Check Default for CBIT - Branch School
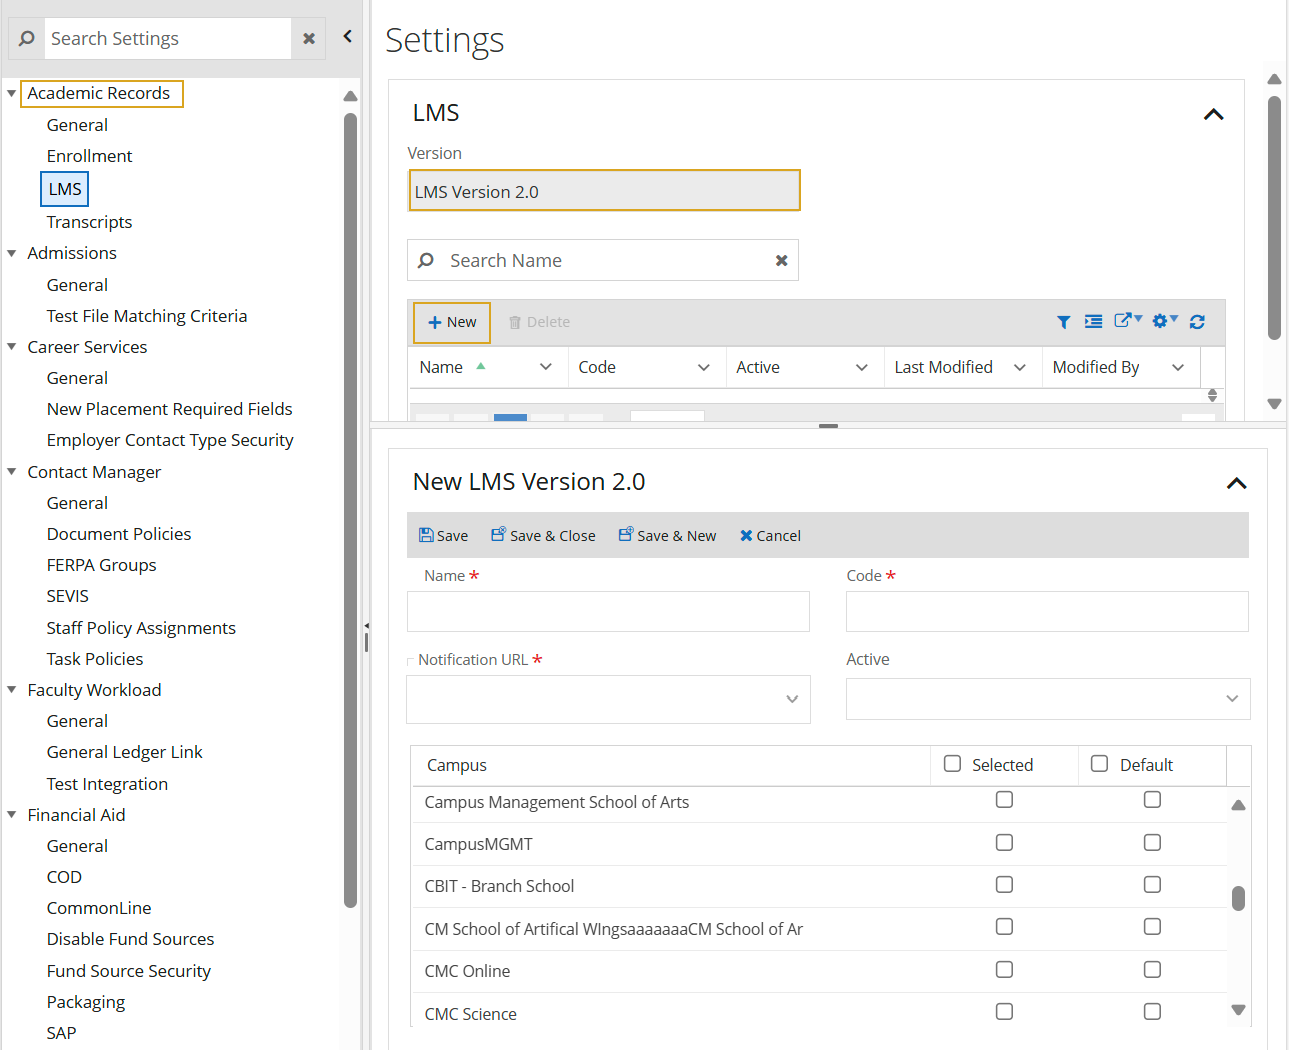1289x1050 pixels. coord(1152,885)
